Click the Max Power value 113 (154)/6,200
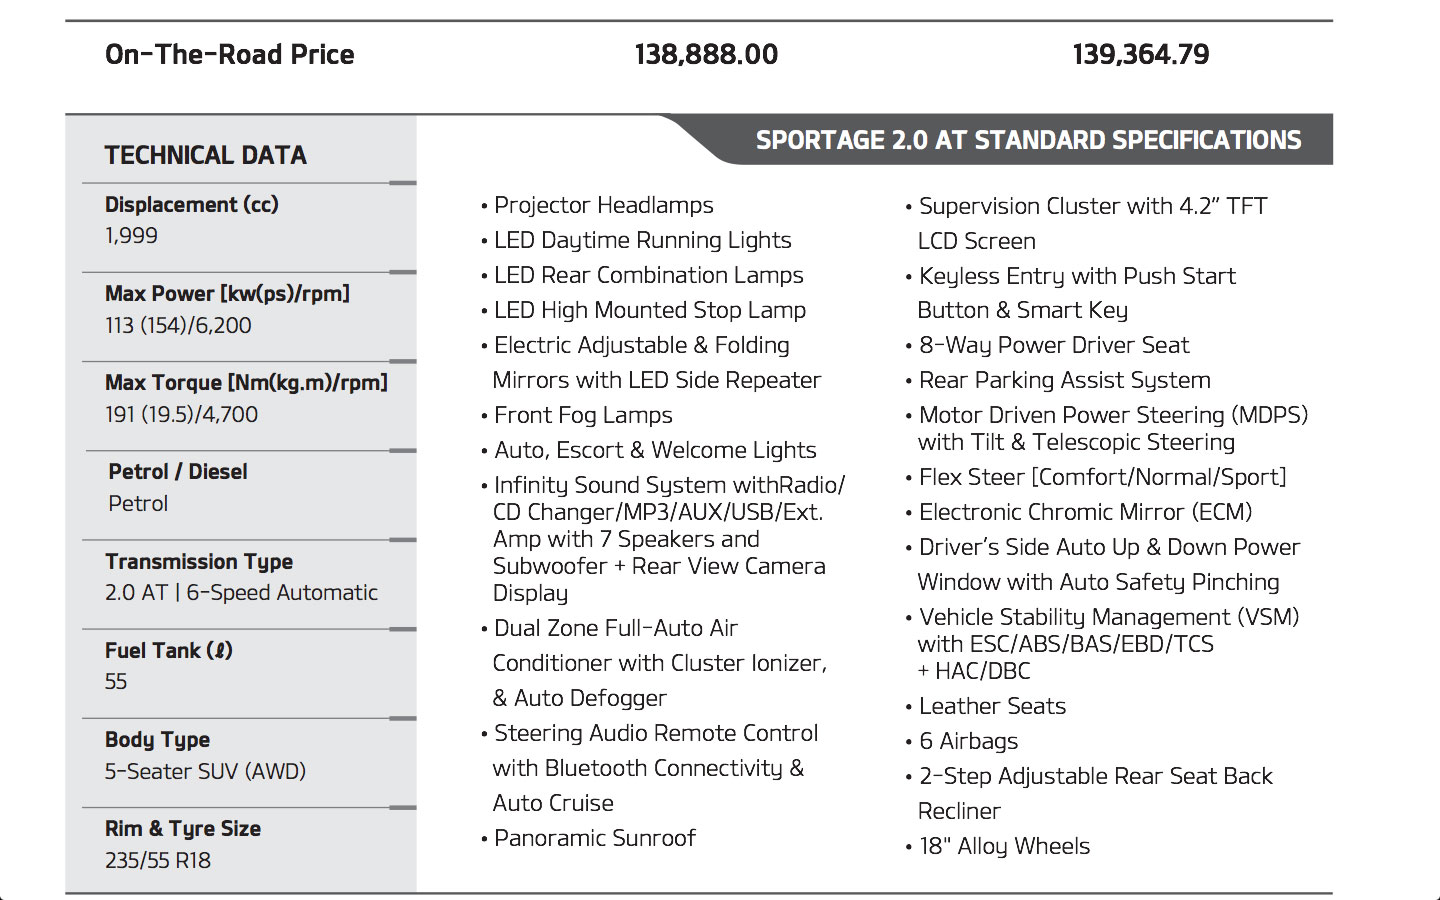 tap(178, 325)
